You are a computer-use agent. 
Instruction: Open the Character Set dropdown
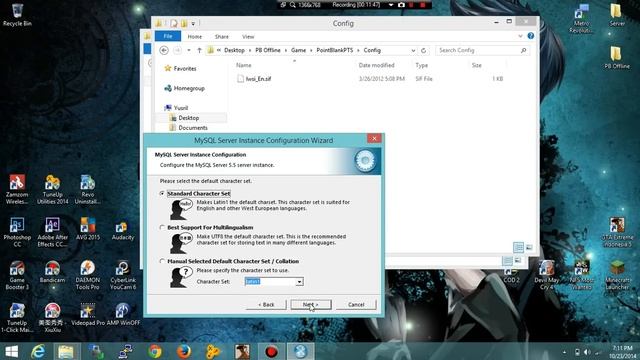300,282
